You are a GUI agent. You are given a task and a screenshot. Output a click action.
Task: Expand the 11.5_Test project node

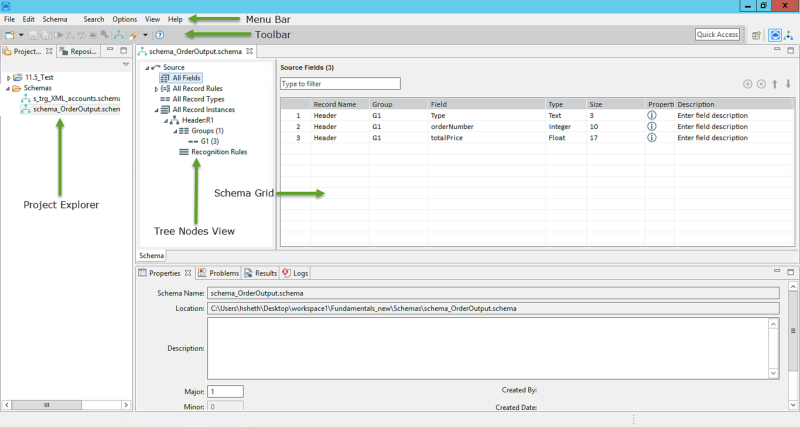9,77
